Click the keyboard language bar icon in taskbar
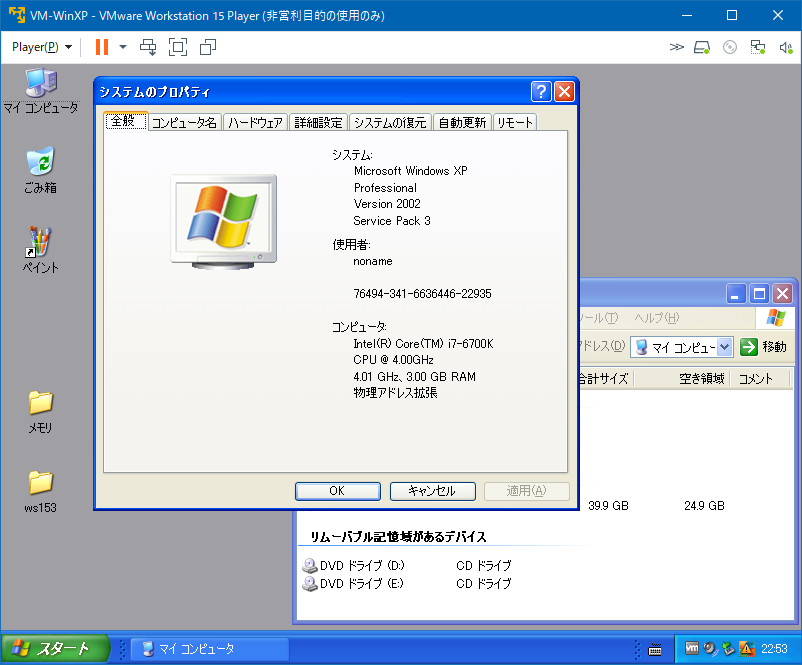 pos(655,650)
